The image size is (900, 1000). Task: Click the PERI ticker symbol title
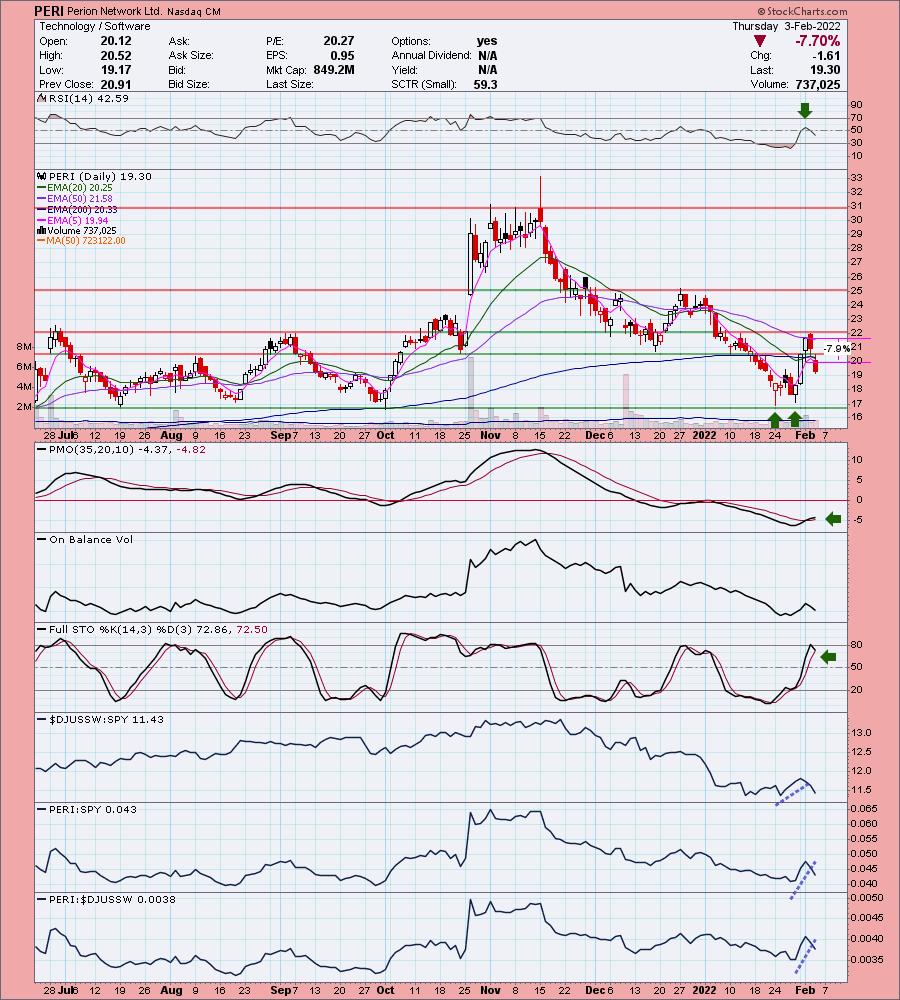coord(48,11)
